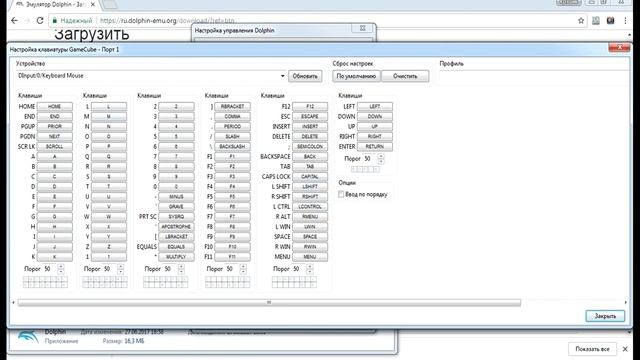Click the APOSTROPHE mapping button
The height and width of the screenshot is (360, 640).
click(176, 227)
